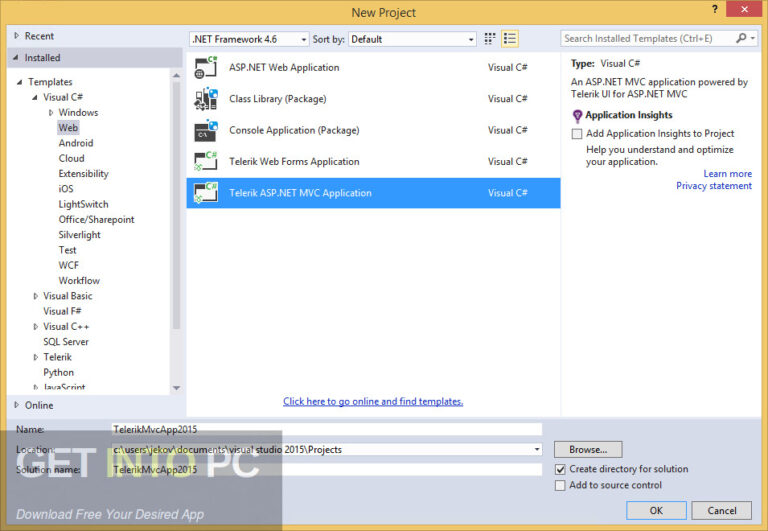Image resolution: width=768 pixels, height=531 pixels.
Task: Click the Application Insights lightbulb icon
Action: [577, 116]
